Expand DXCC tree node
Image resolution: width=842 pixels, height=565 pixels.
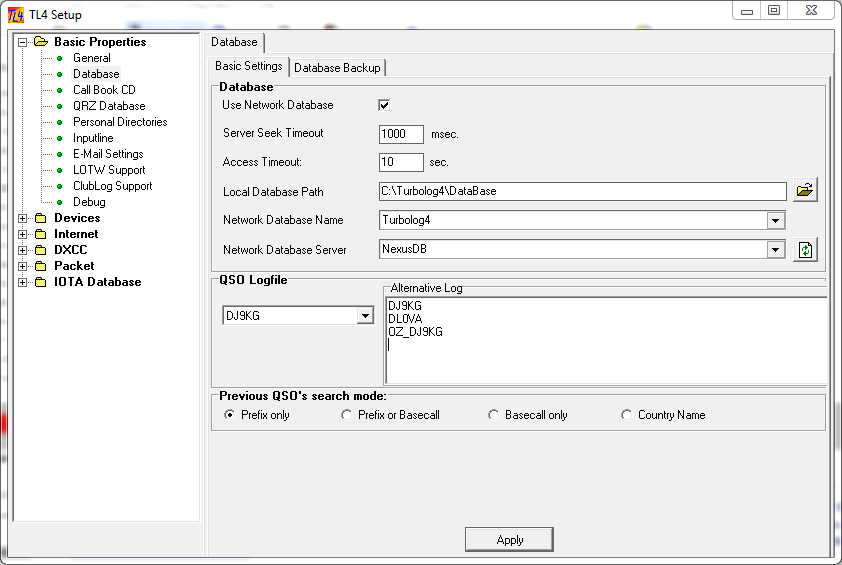[23, 250]
